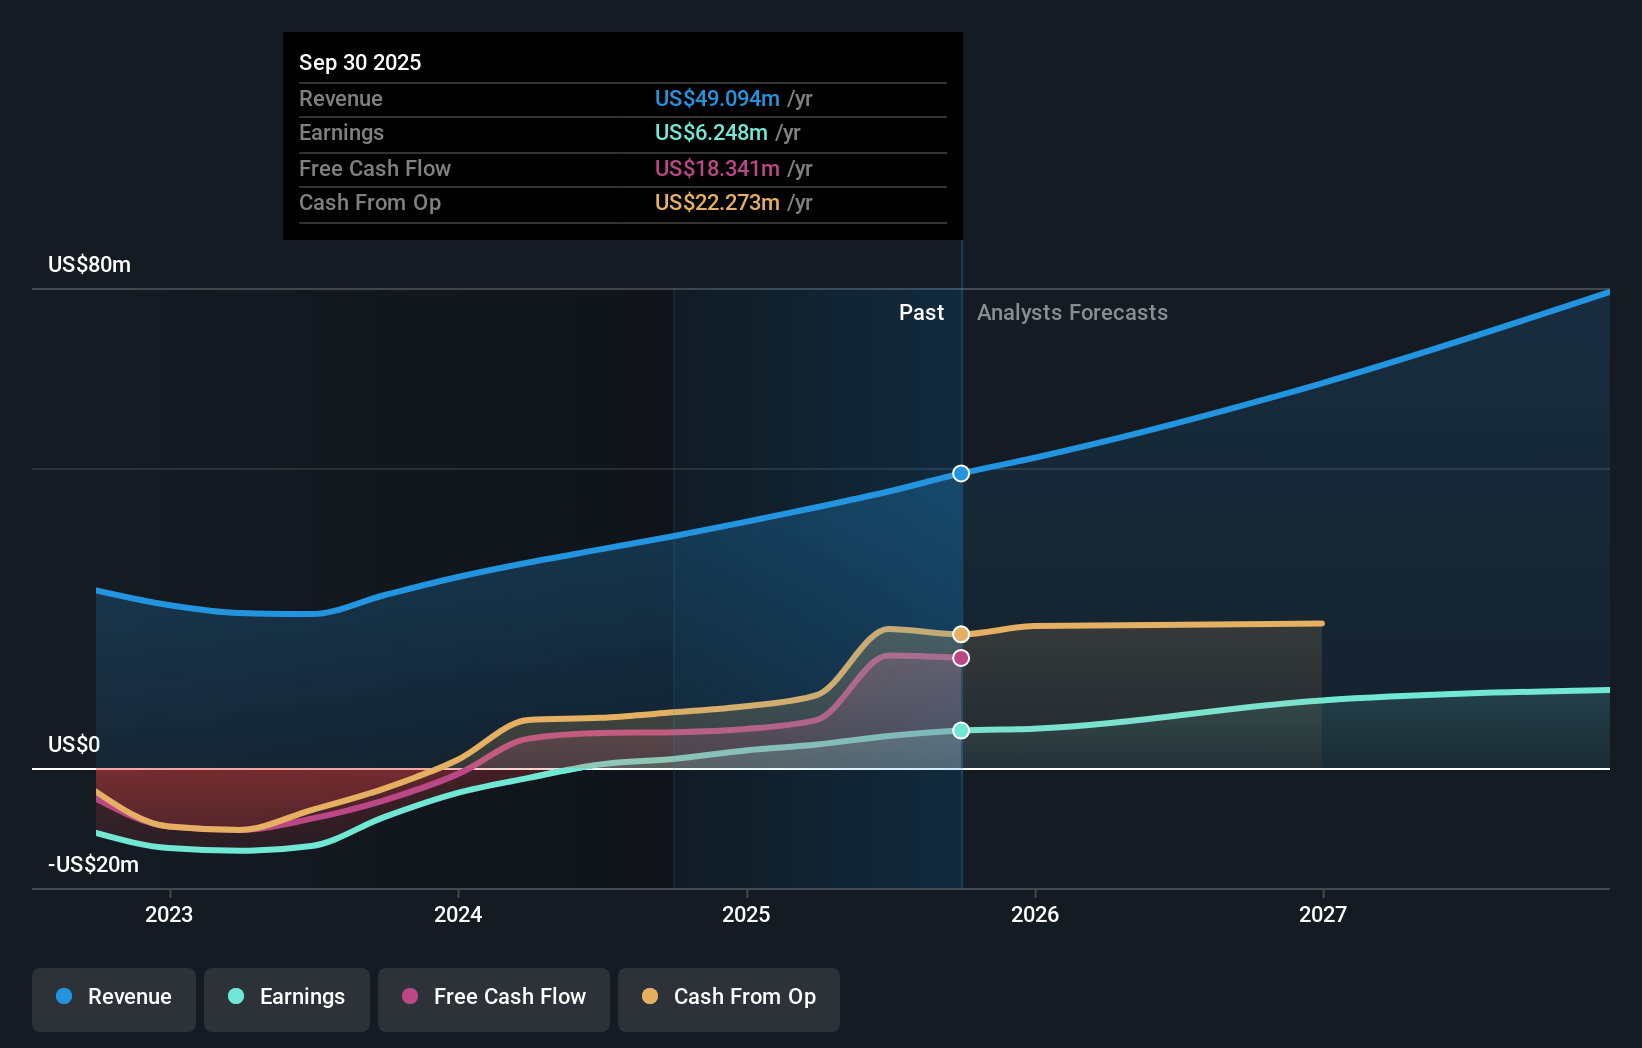Toggle the Earnings series in the legend
The height and width of the screenshot is (1048, 1642).
pyautogui.click(x=287, y=997)
